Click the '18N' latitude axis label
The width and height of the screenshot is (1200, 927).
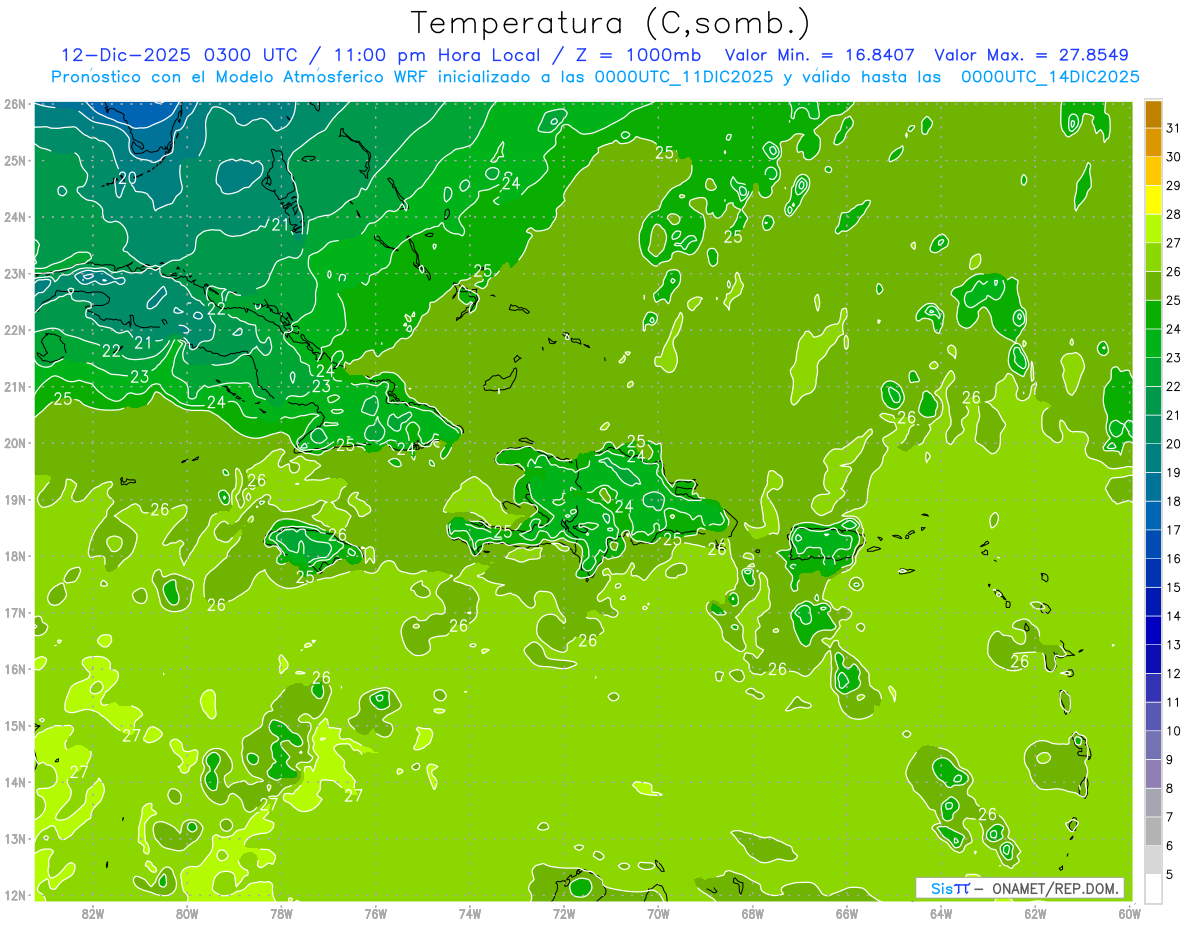click(x=14, y=556)
